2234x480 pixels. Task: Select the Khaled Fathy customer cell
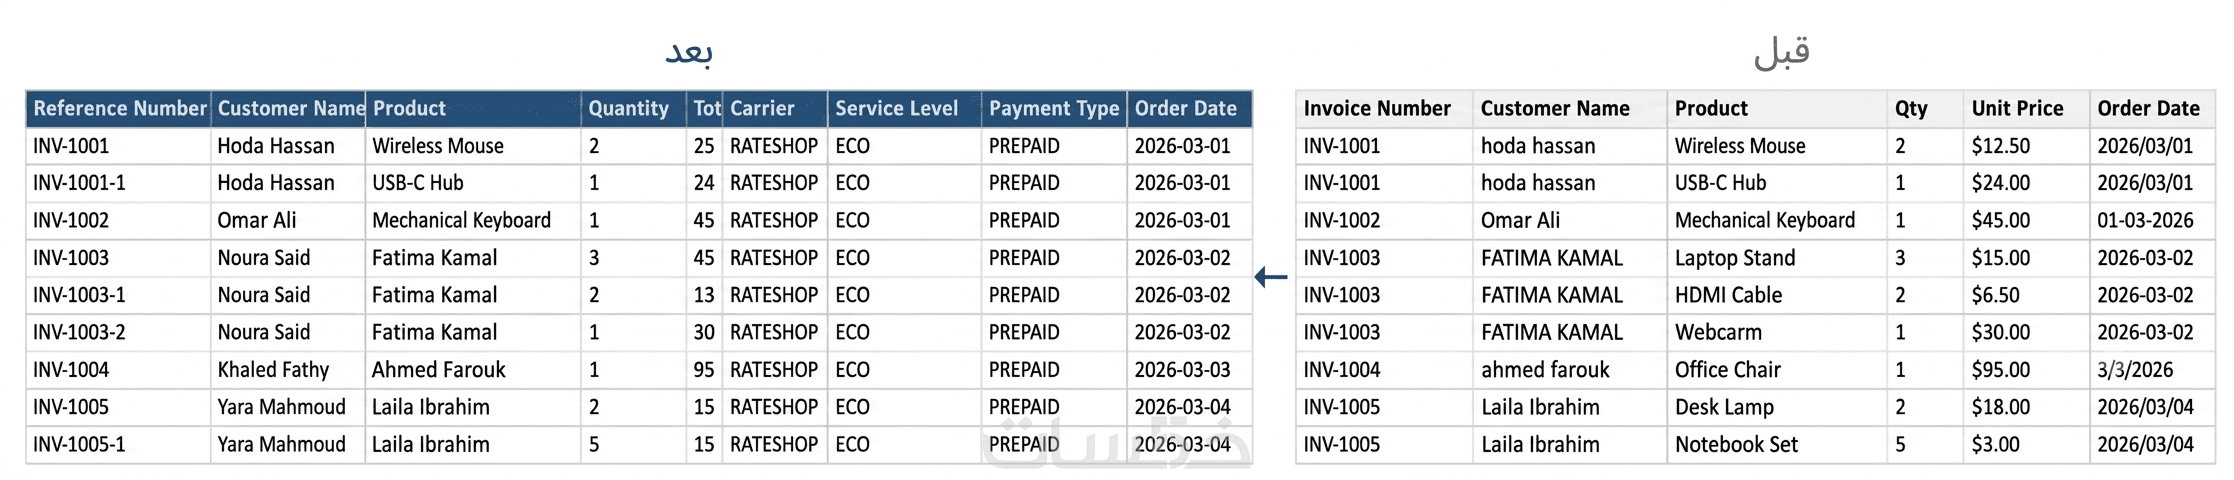(288, 370)
